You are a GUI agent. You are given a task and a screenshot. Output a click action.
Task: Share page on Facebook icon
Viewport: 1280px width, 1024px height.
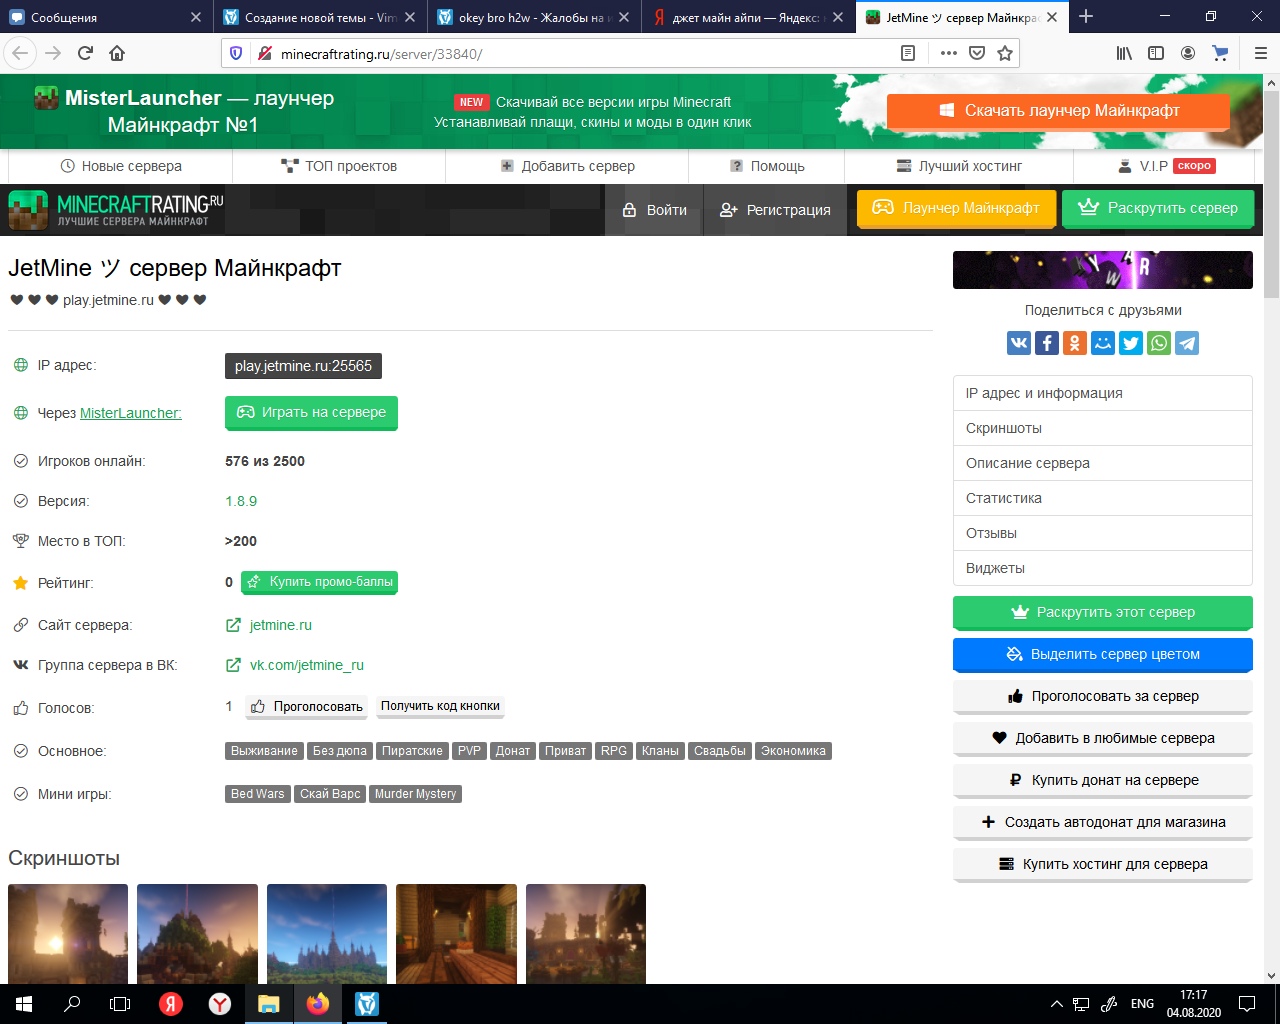pyautogui.click(x=1047, y=343)
